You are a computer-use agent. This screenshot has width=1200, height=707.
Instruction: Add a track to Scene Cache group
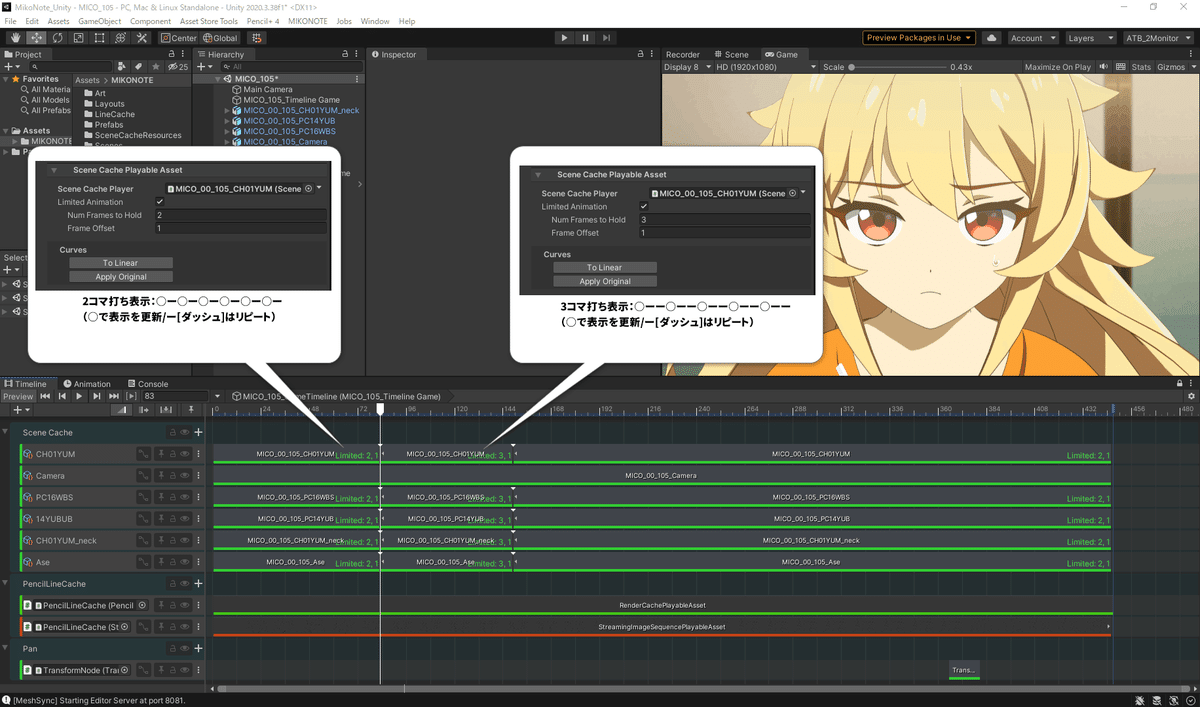click(x=198, y=432)
